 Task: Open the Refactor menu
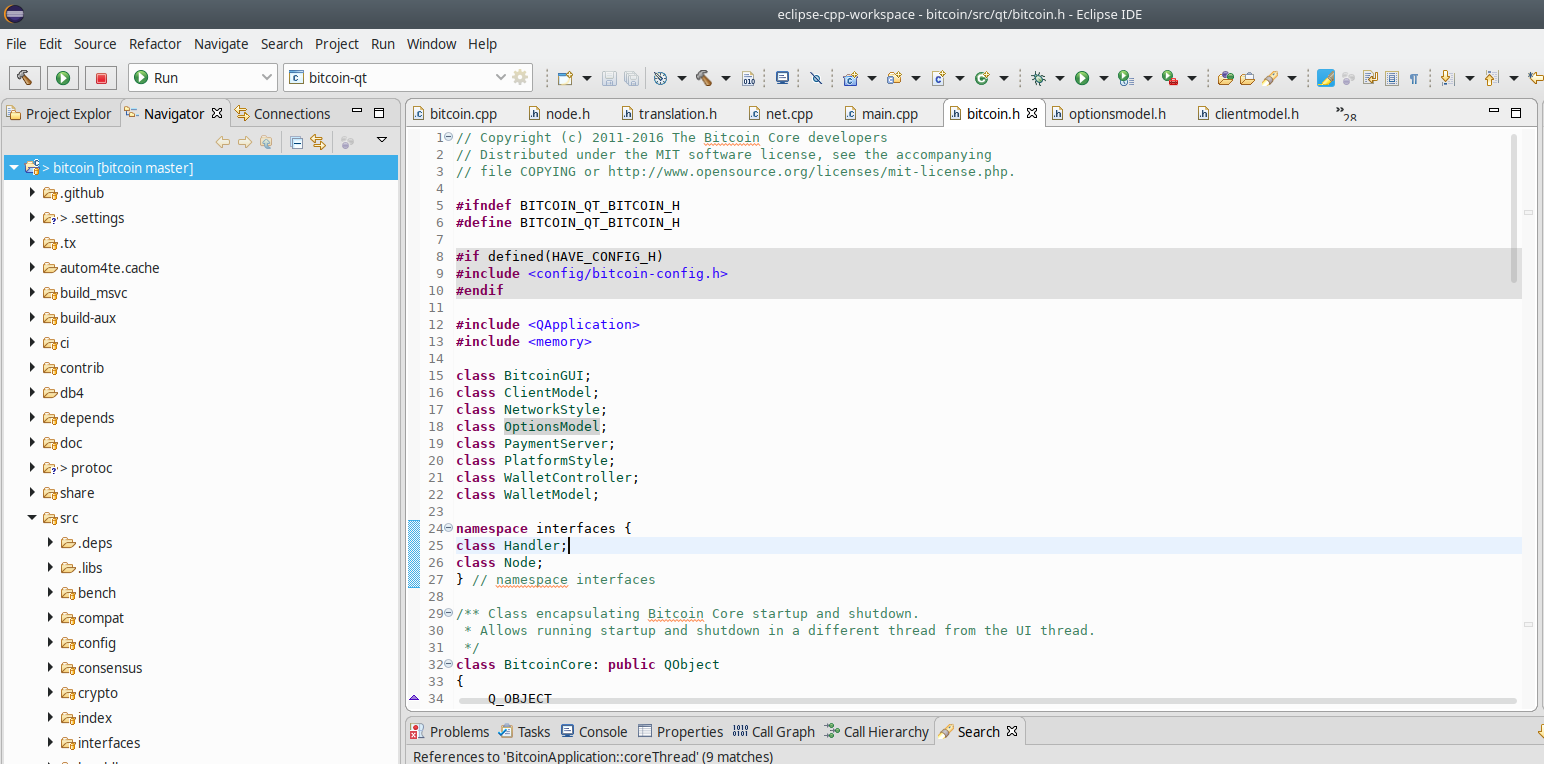click(x=155, y=44)
